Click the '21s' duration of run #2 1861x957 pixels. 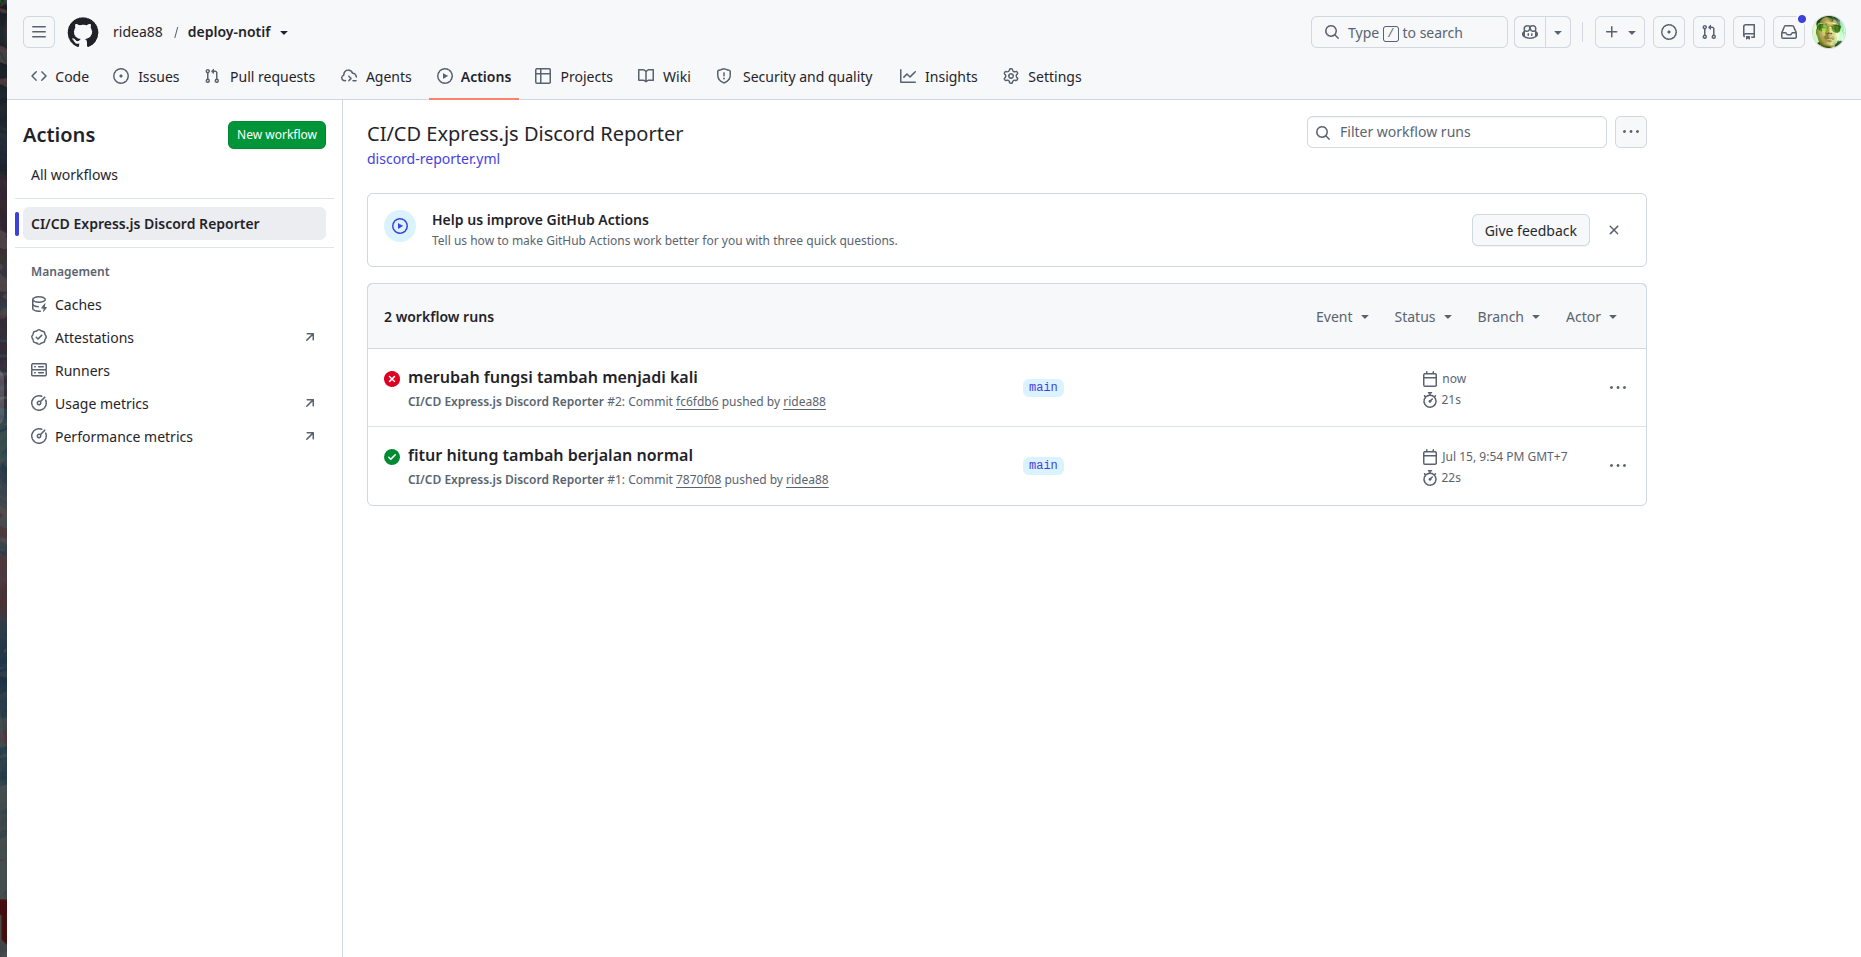[x=1451, y=400]
